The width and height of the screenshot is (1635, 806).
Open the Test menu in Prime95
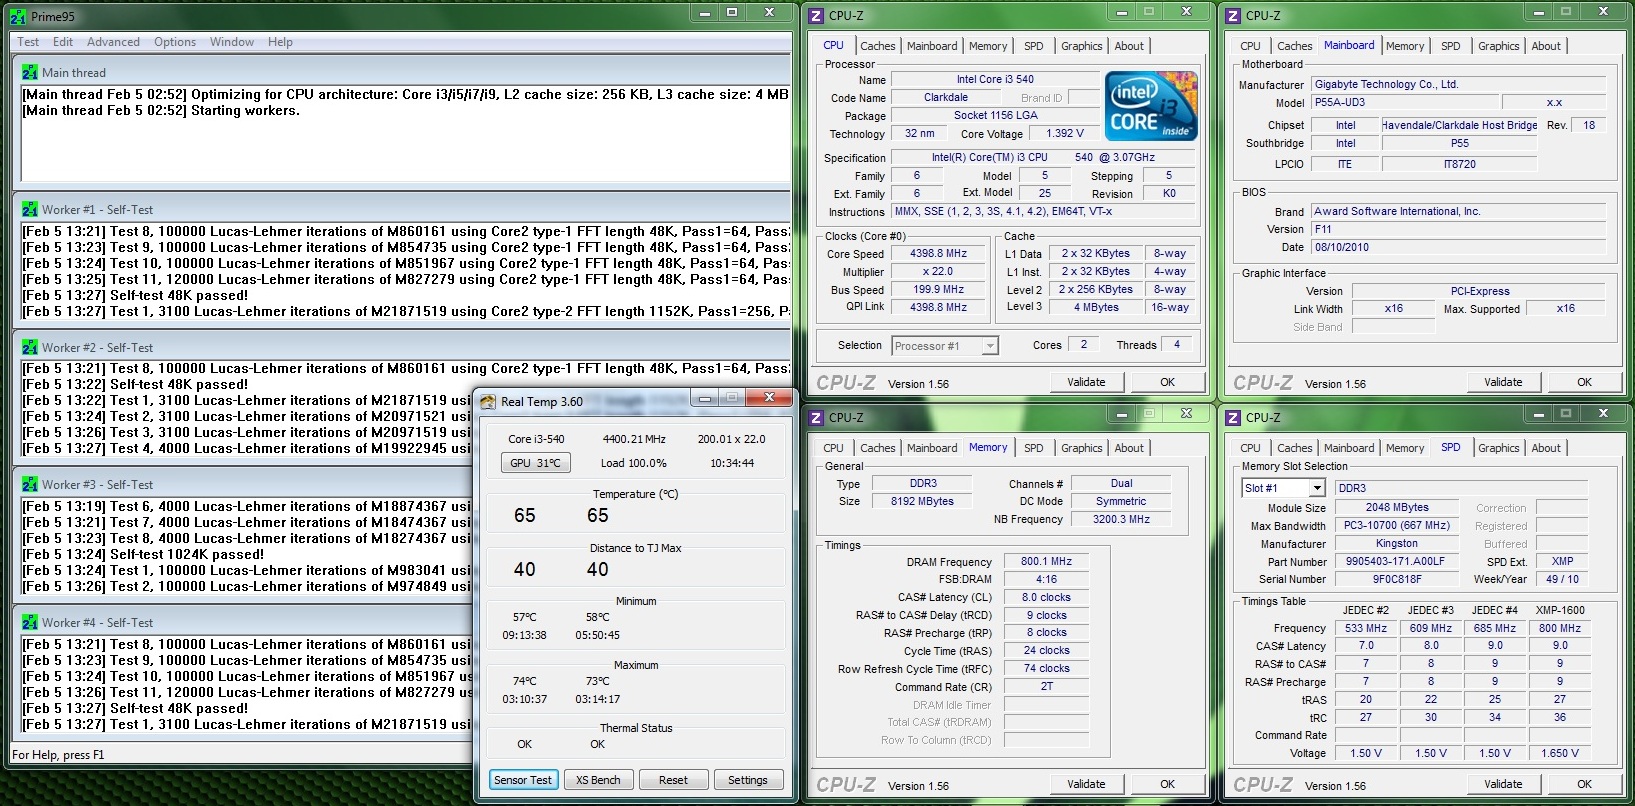pyautogui.click(x=28, y=42)
